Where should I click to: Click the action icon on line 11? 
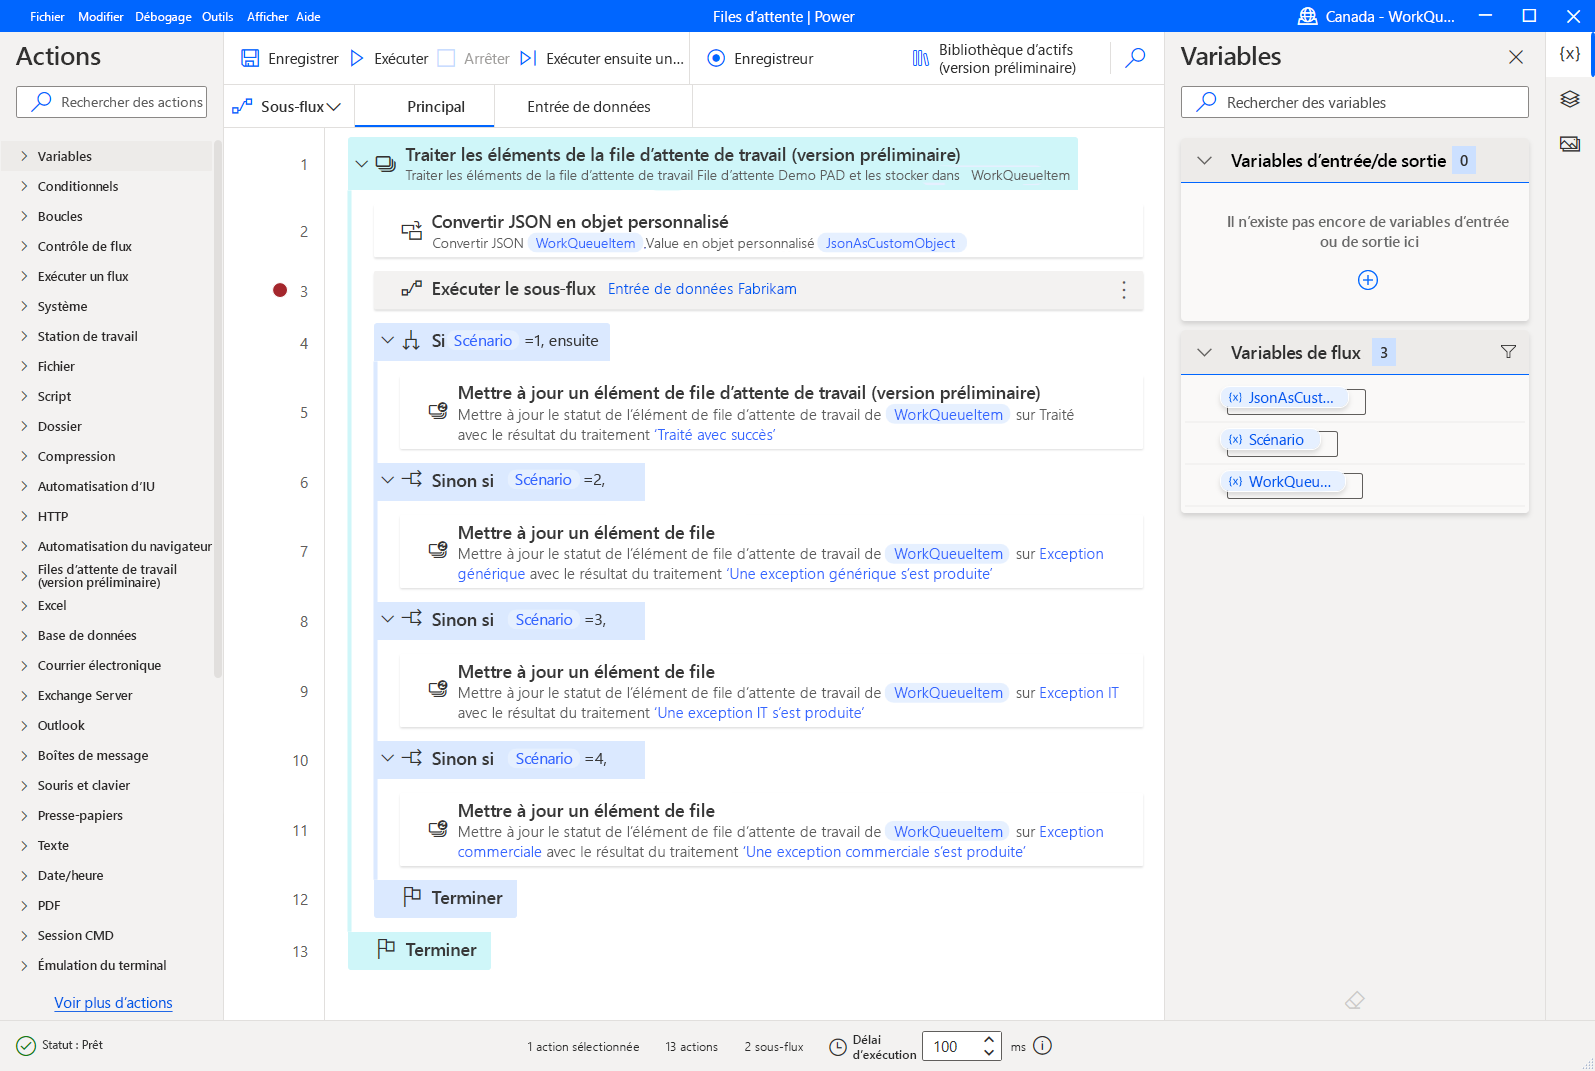tap(437, 828)
